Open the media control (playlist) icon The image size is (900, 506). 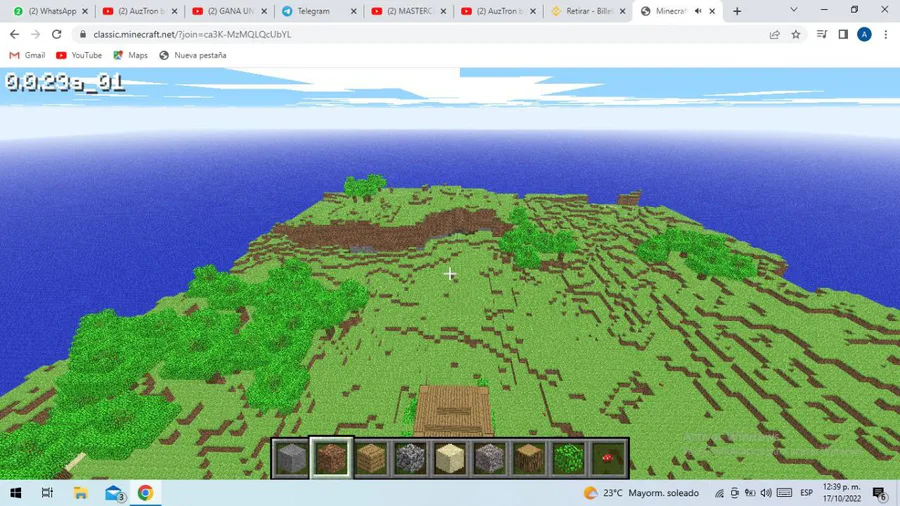(x=822, y=34)
